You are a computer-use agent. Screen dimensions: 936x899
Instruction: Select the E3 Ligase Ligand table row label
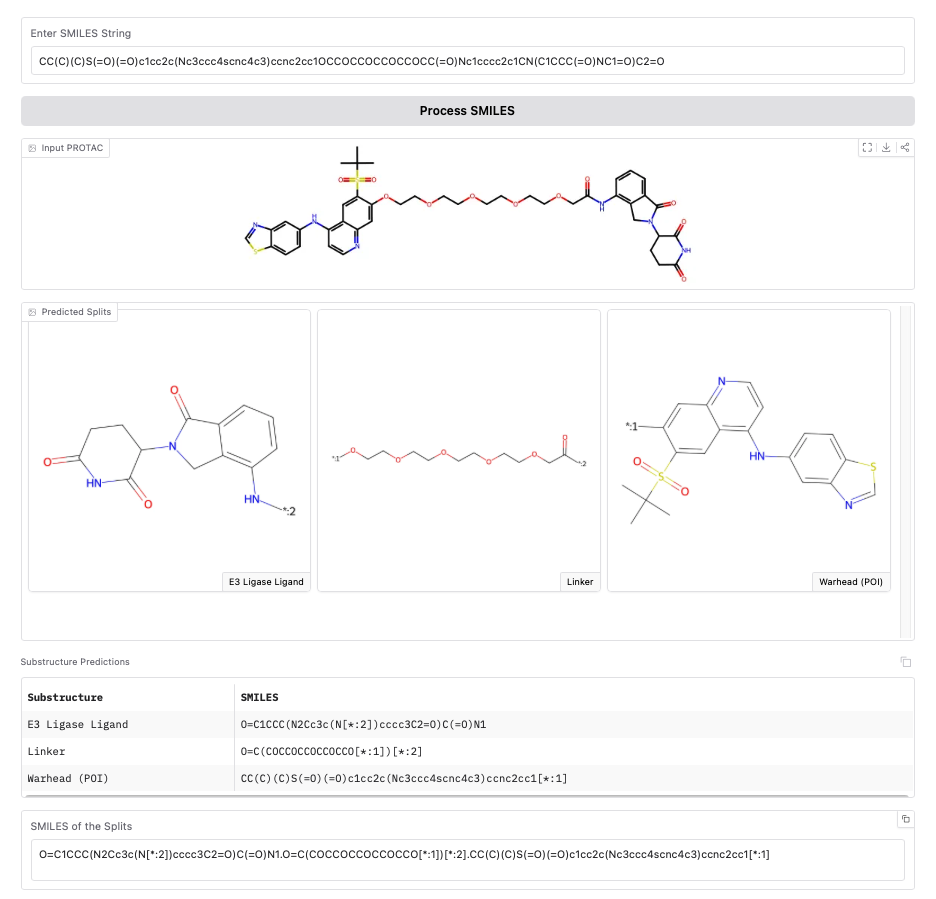click(78, 724)
